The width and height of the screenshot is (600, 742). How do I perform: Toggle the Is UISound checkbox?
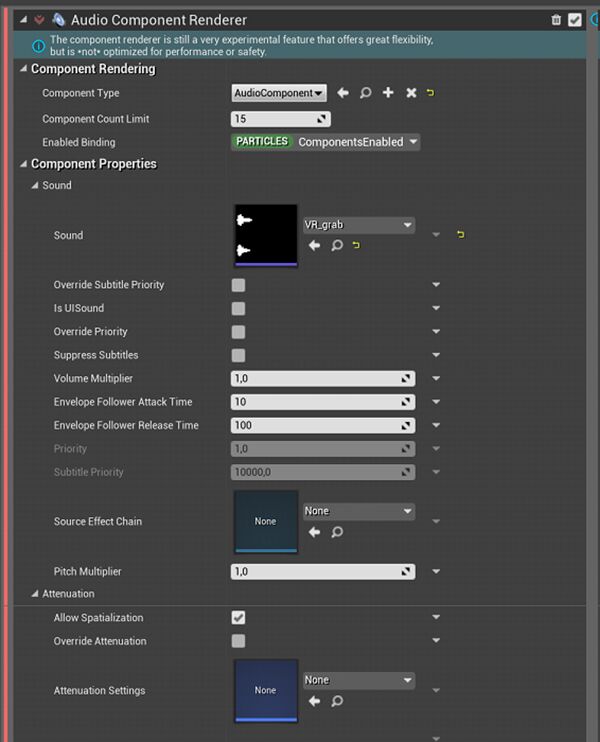238,308
